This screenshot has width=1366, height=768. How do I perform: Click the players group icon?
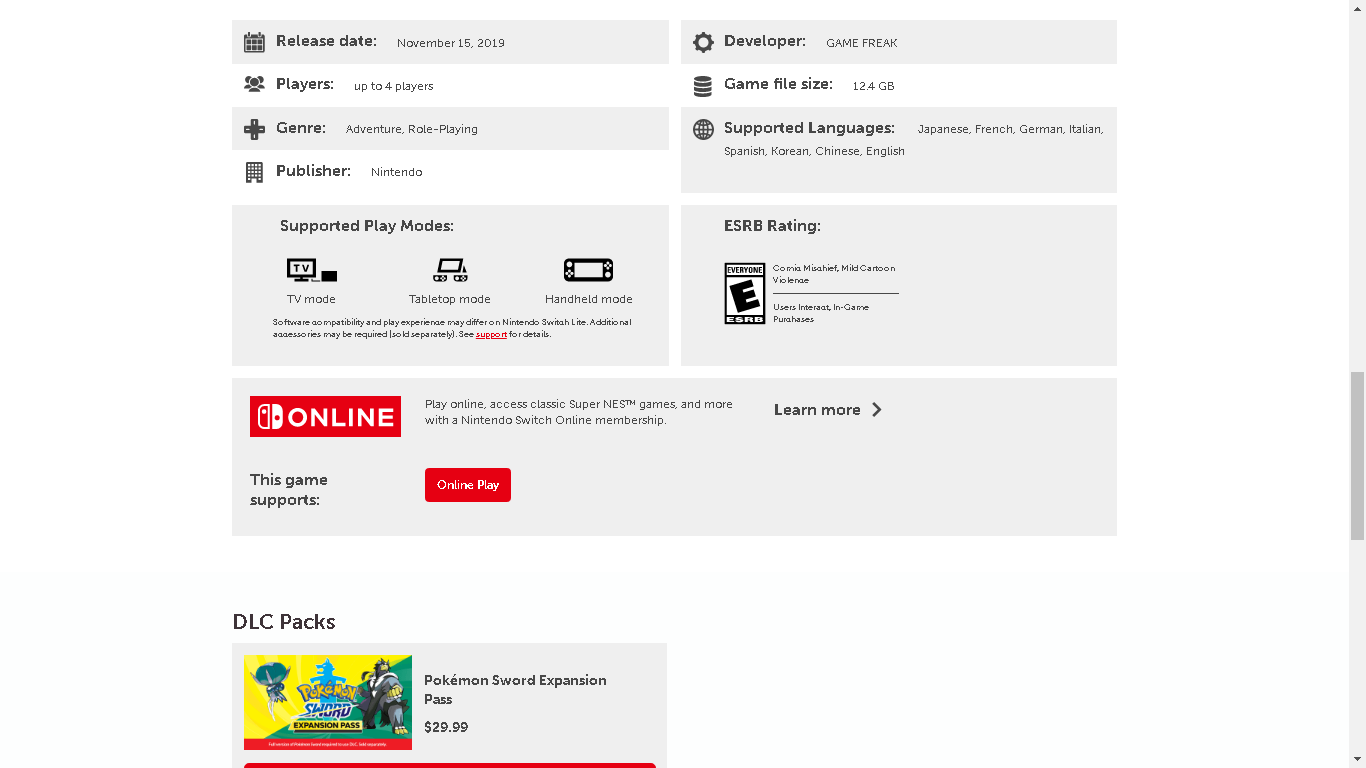pos(254,85)
